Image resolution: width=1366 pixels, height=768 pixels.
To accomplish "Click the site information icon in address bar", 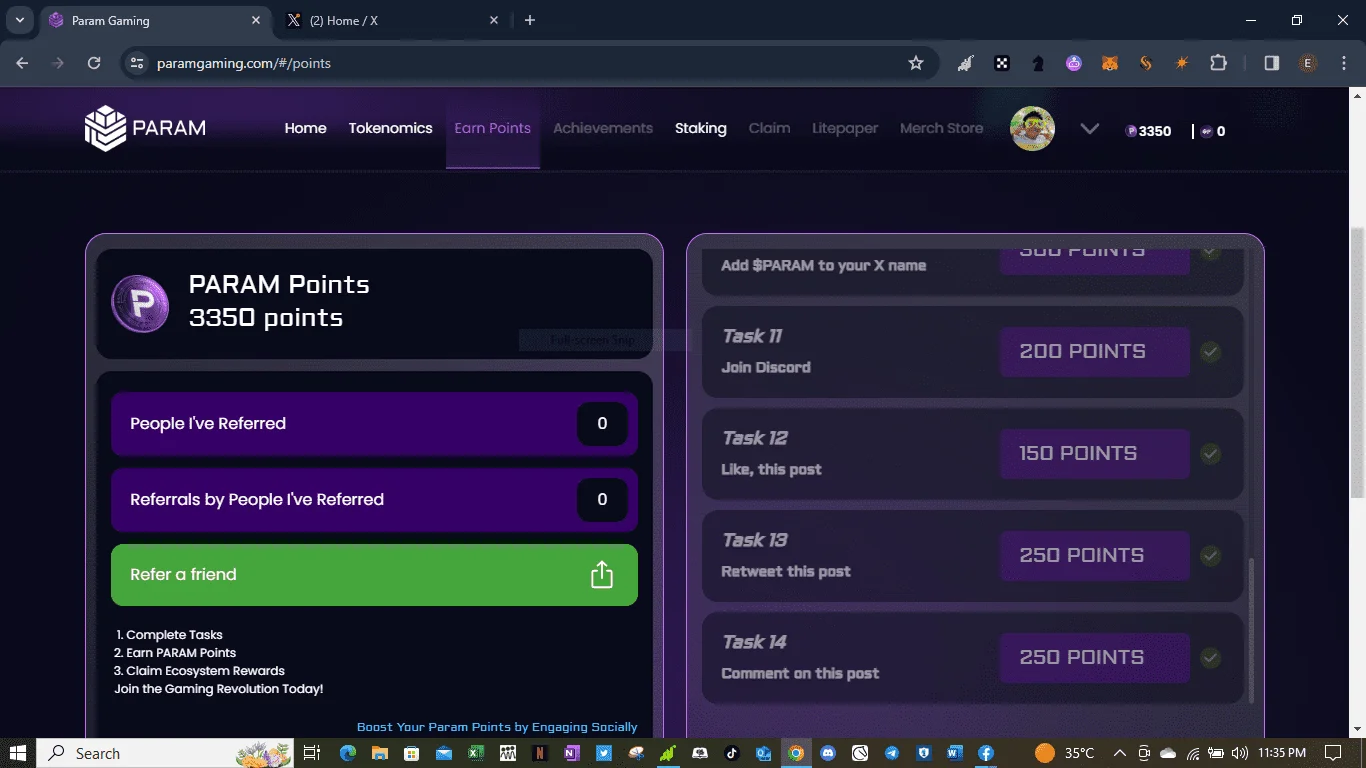I will [x=137, y=63].
